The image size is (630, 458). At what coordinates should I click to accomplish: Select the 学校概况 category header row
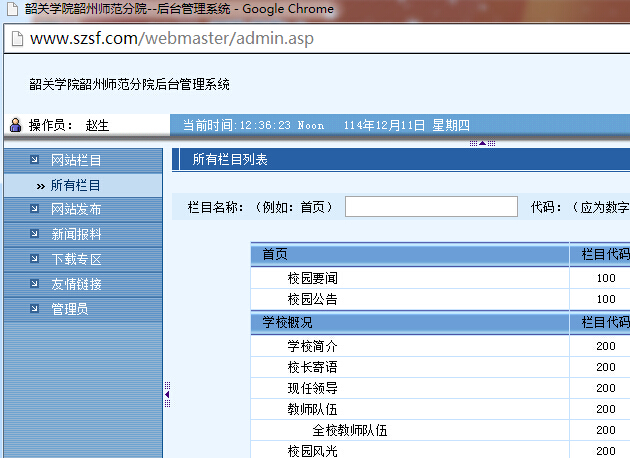pyautogui.click(x=440, y=322)
